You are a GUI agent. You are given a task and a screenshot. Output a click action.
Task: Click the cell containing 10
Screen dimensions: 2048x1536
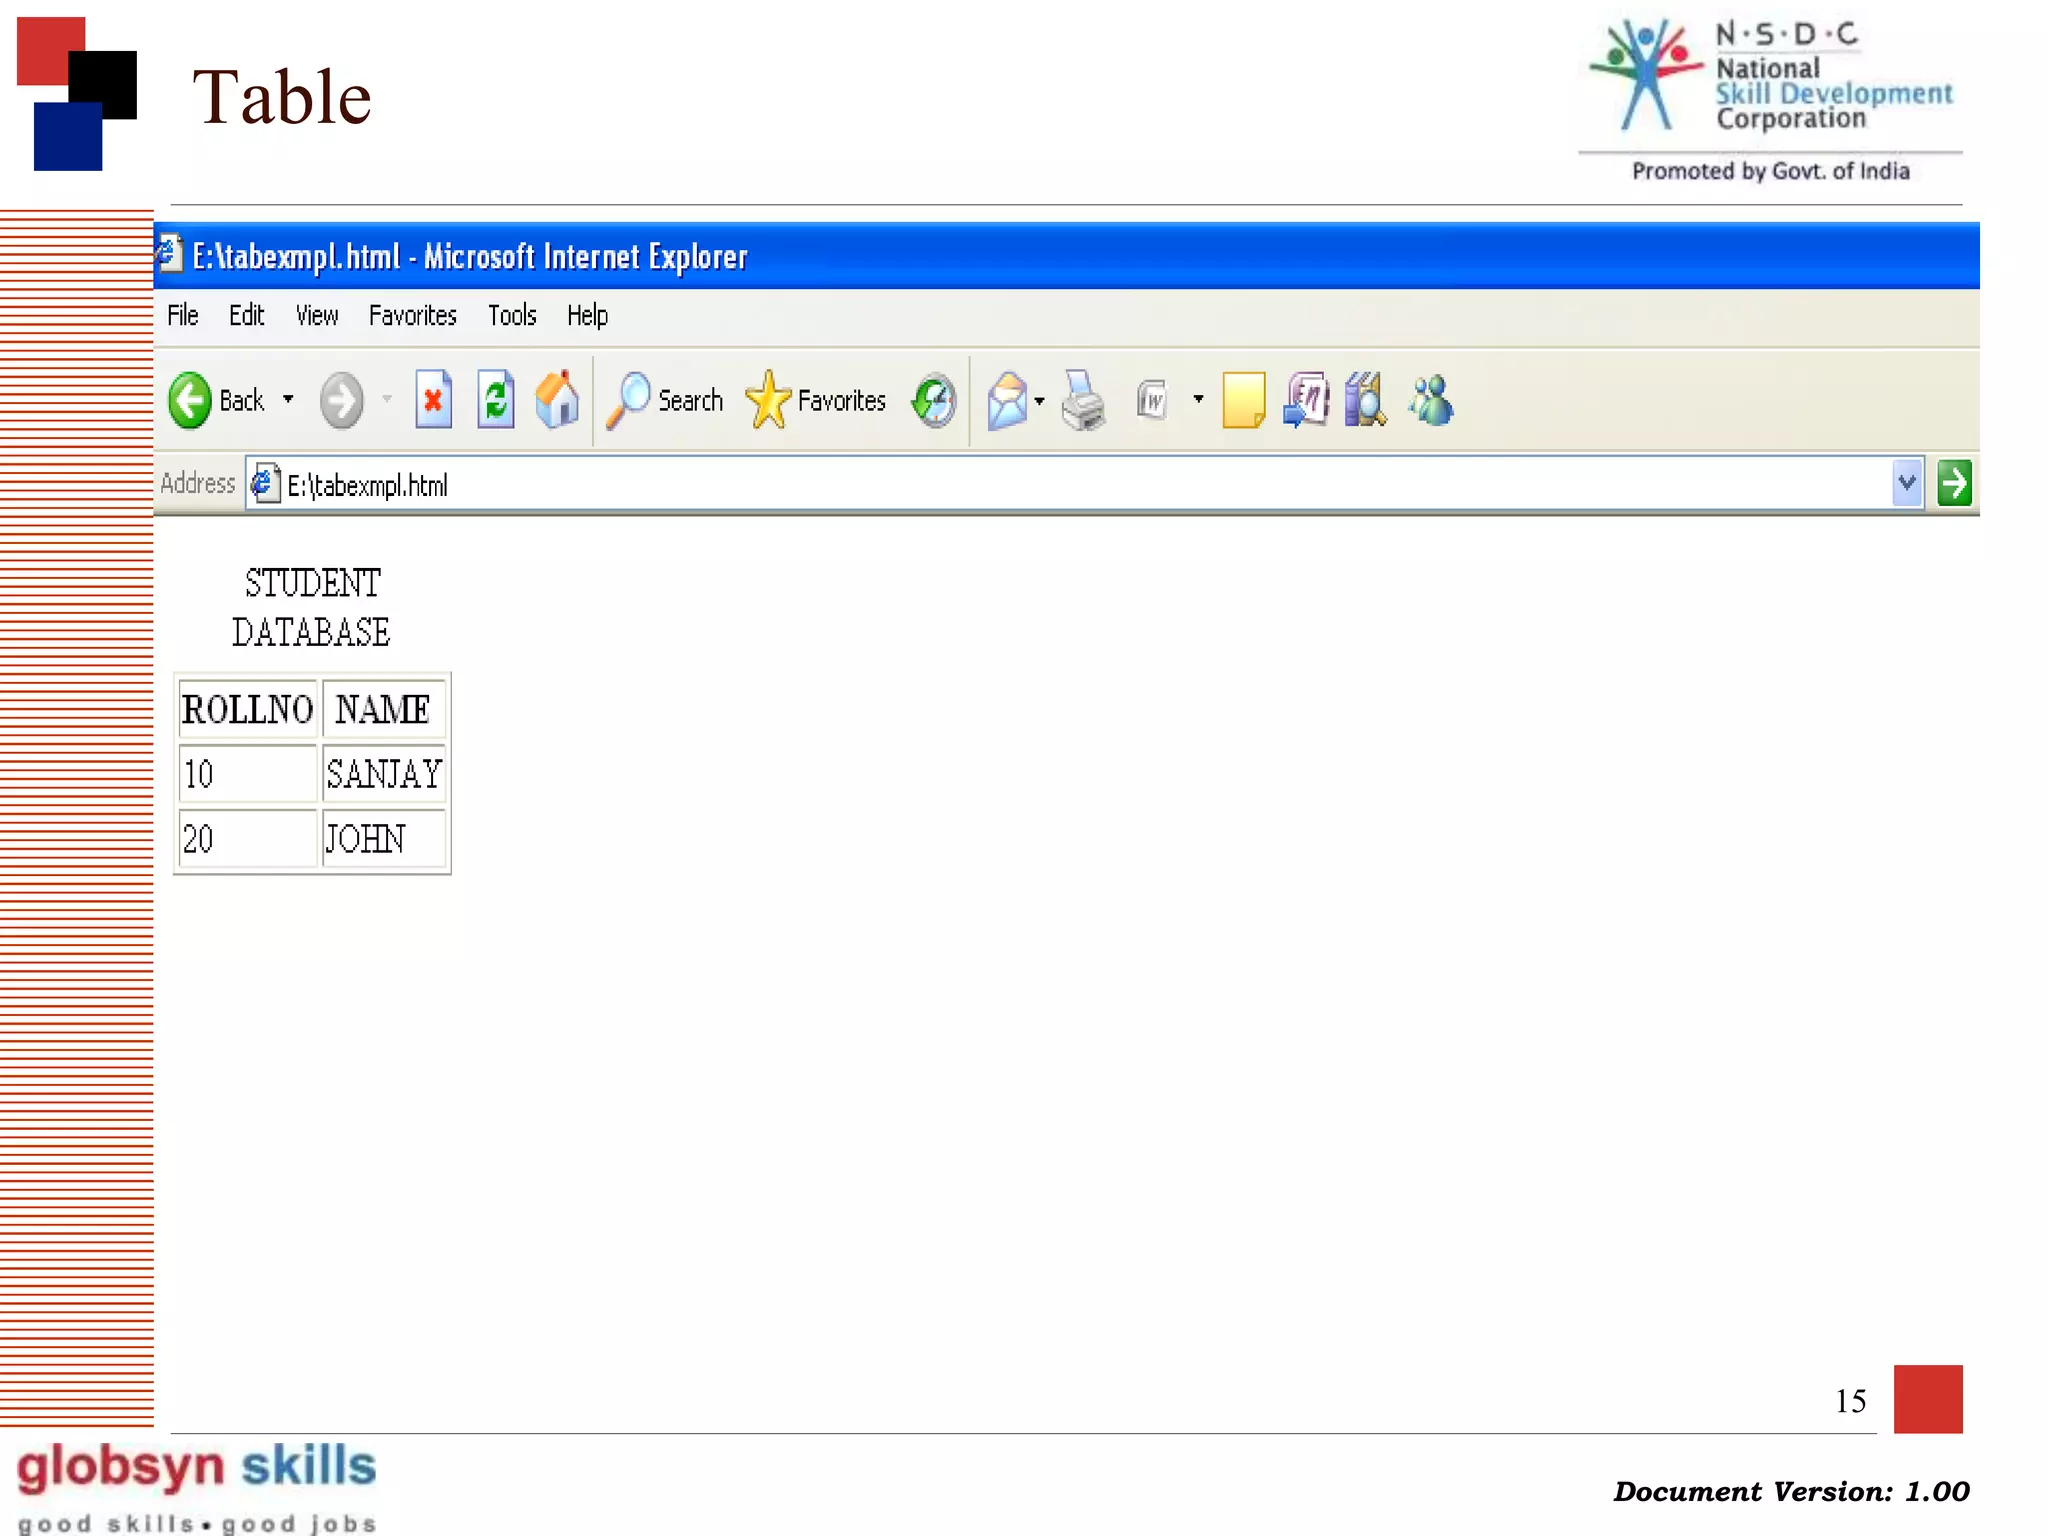(x=247, y=773)
